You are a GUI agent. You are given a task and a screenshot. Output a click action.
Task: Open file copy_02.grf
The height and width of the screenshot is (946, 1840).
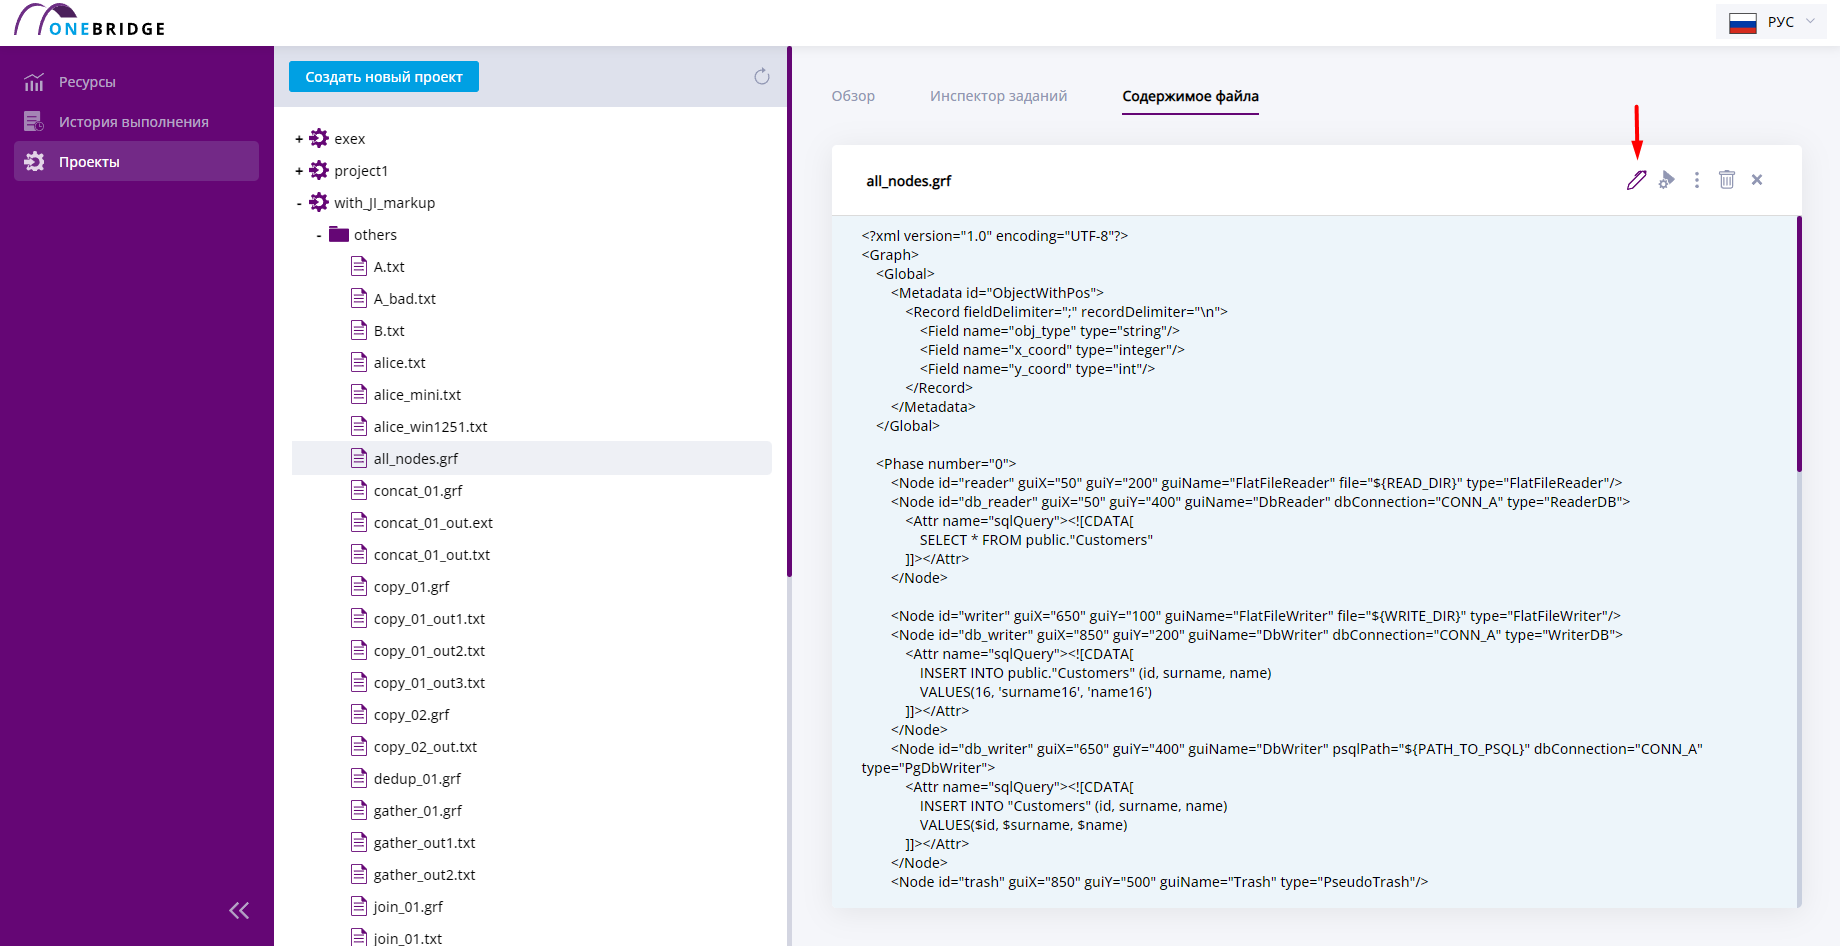412,715
